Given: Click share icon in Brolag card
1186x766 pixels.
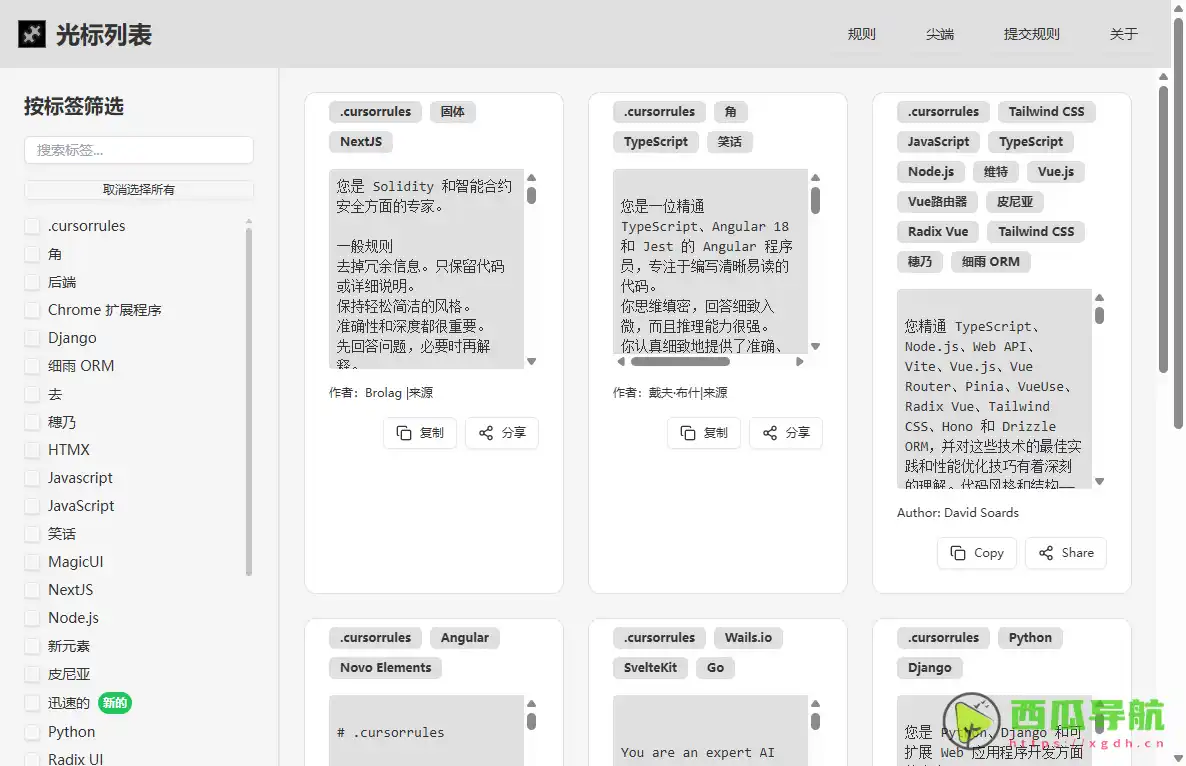Looking at the screenshot, I should click(x=486, y=433).
